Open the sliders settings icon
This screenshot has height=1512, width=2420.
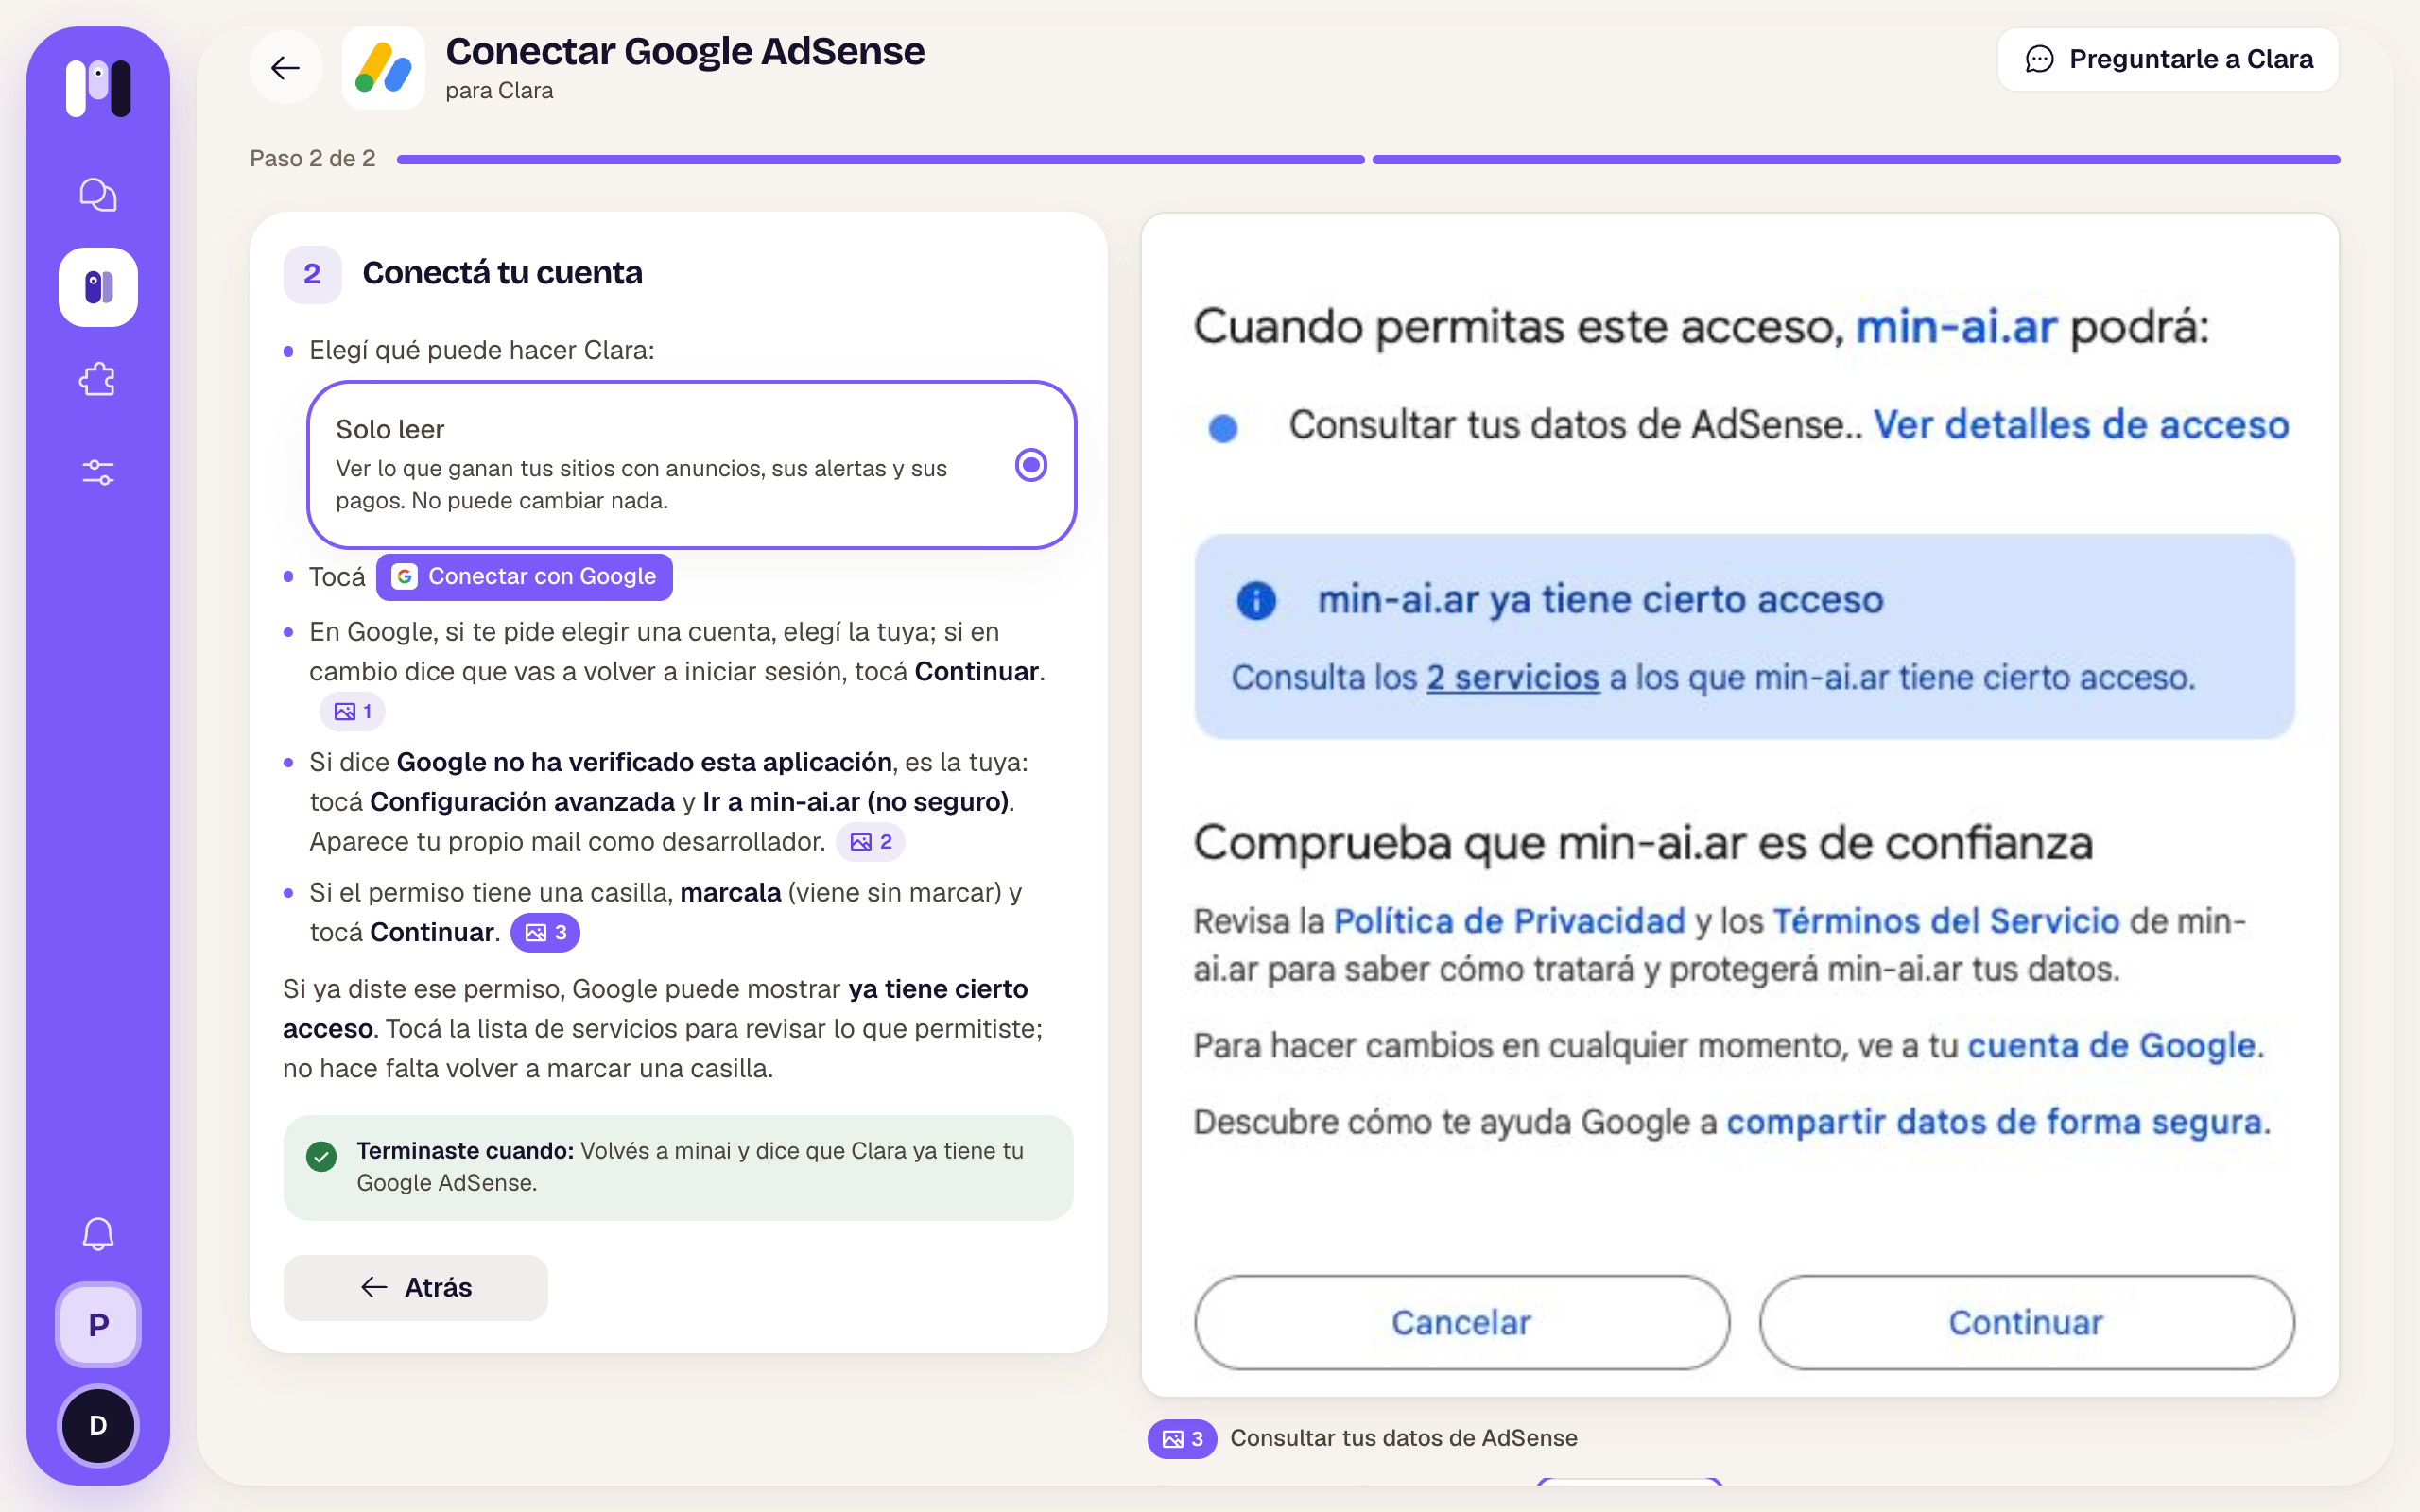[98, 472]
